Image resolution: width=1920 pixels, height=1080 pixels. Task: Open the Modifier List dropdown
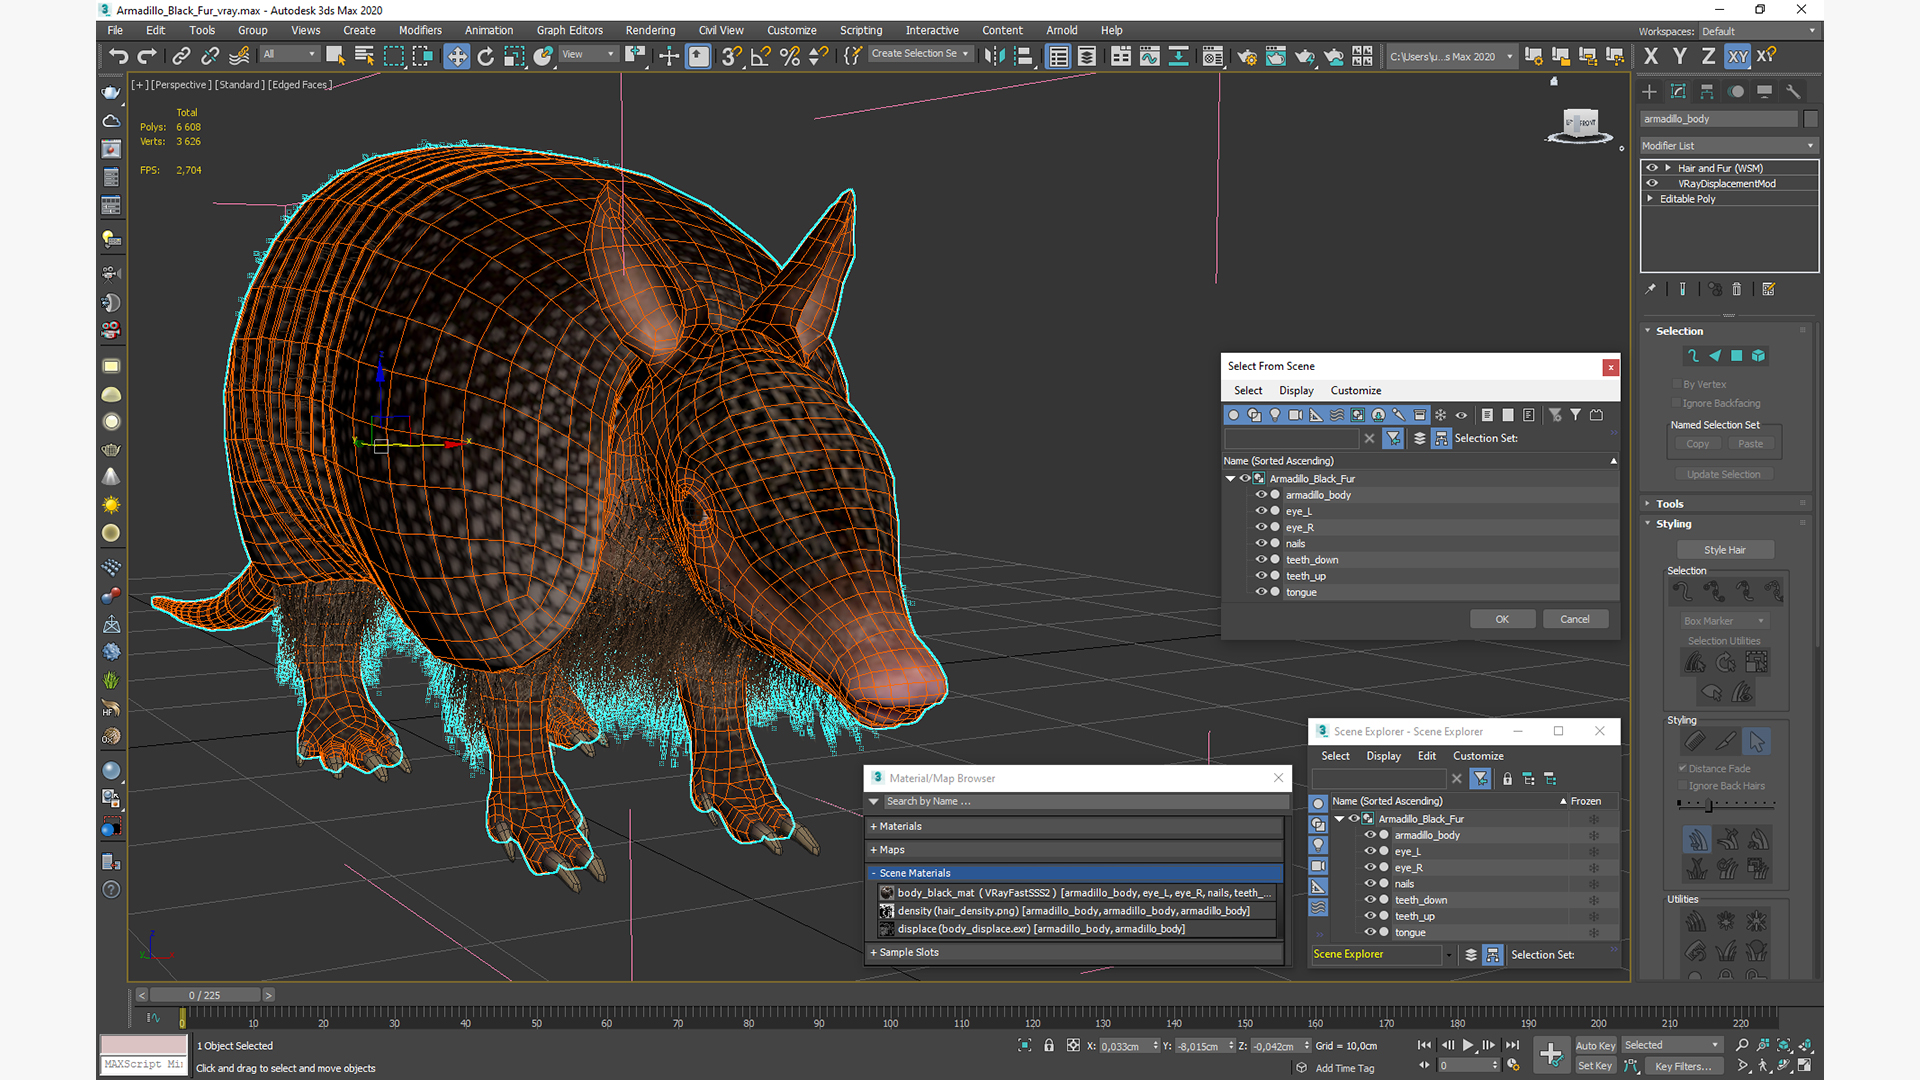click(1728, 145)
